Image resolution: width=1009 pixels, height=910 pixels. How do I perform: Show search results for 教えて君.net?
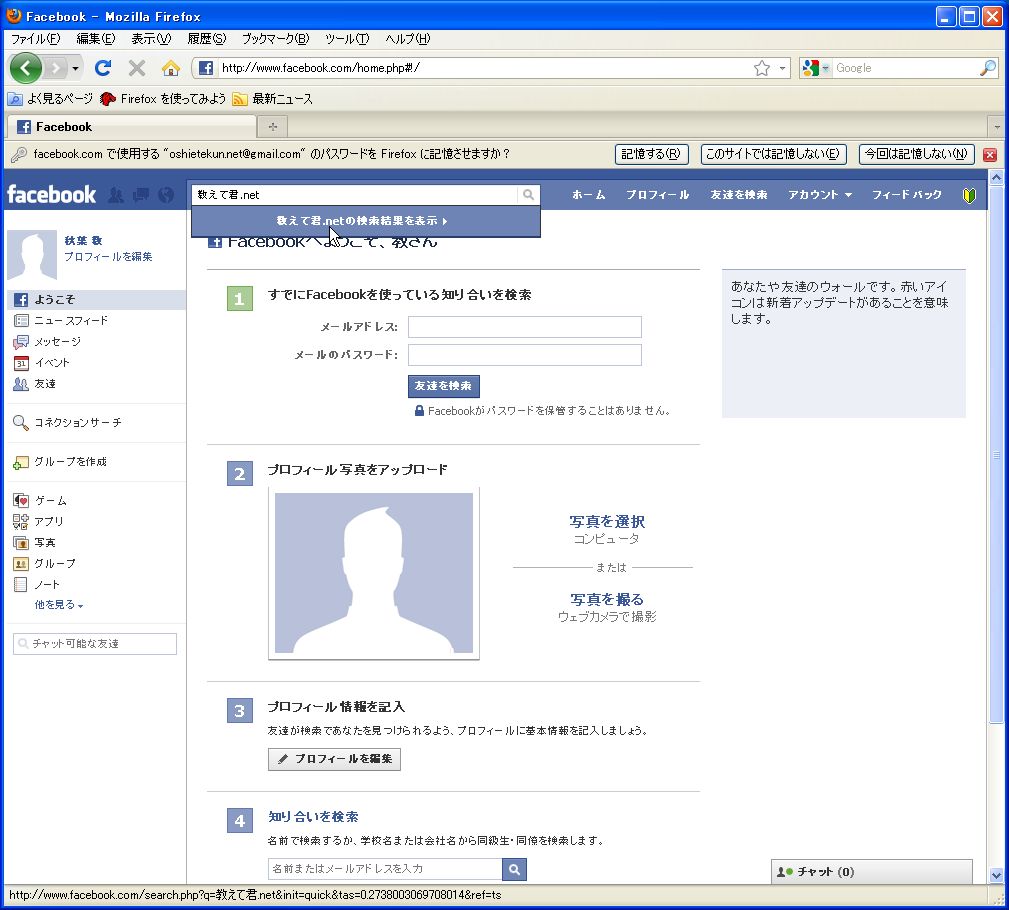tap(366, 221)
